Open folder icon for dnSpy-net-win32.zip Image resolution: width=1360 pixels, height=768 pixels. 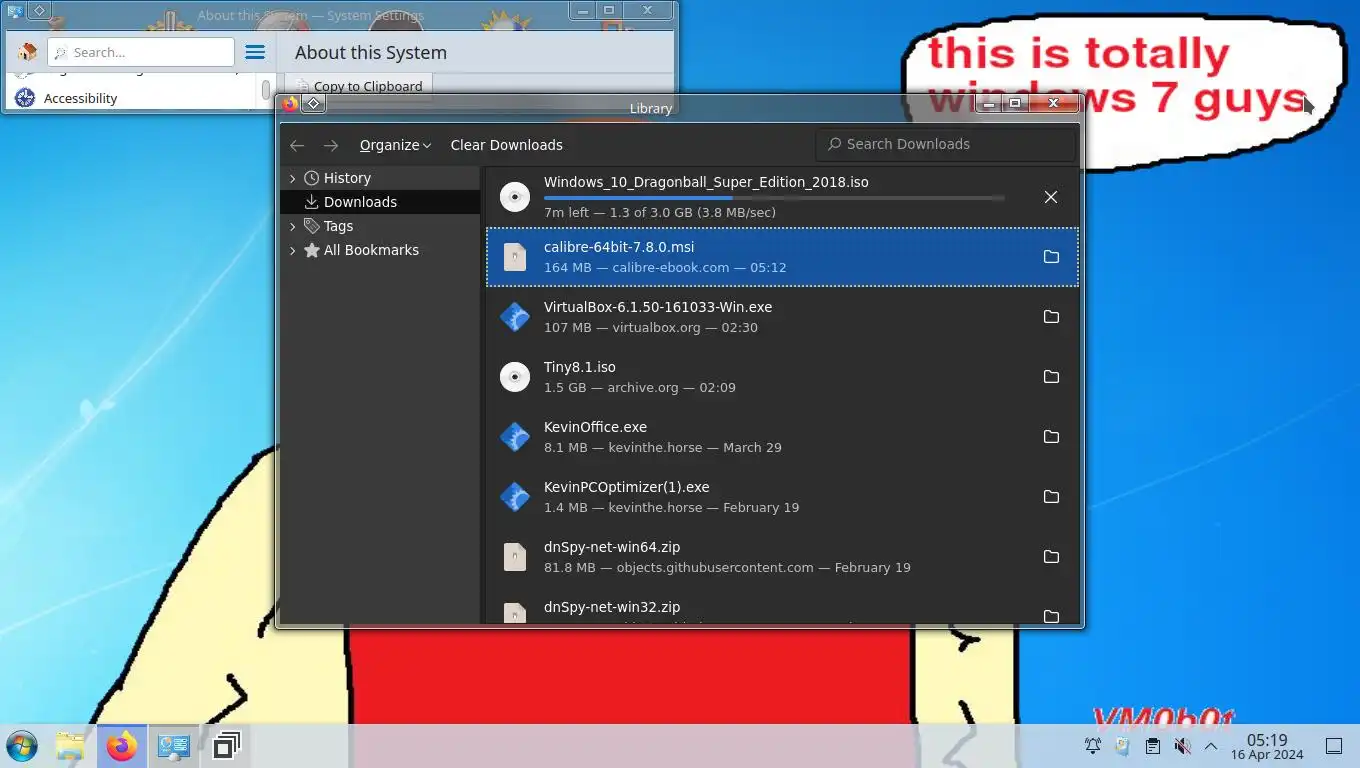tap(1051, 615)
